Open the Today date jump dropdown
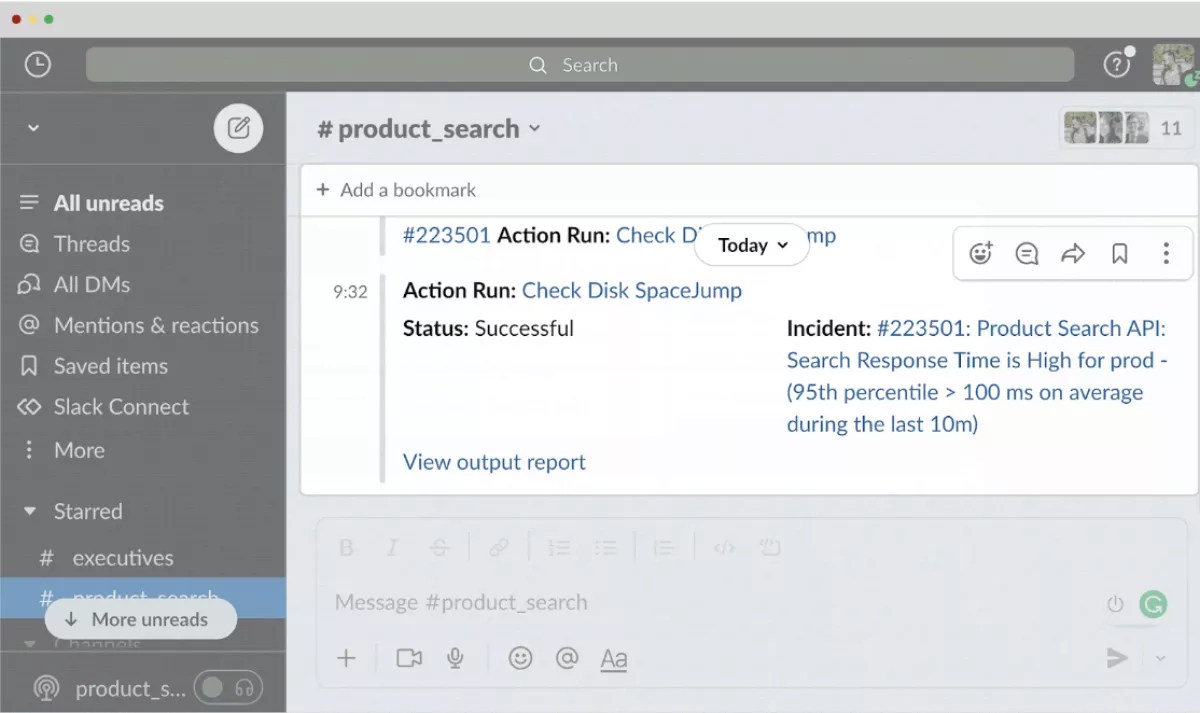Screen dimensions: 1200x713 pyautogui.click(x=750, y=245)
